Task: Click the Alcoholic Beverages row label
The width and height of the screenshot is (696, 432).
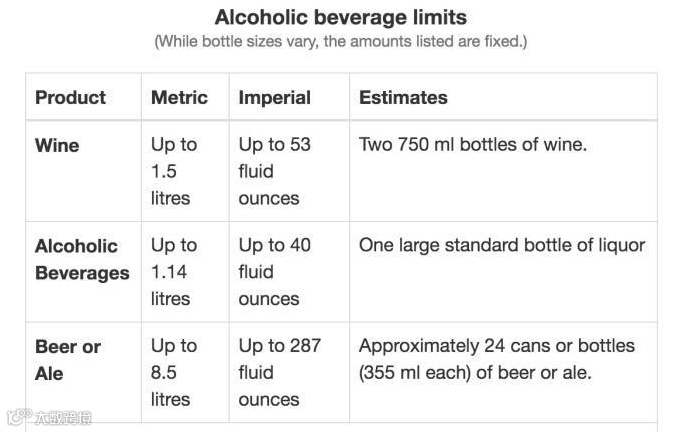Action: pyautogui.click(x=82, y=259)
